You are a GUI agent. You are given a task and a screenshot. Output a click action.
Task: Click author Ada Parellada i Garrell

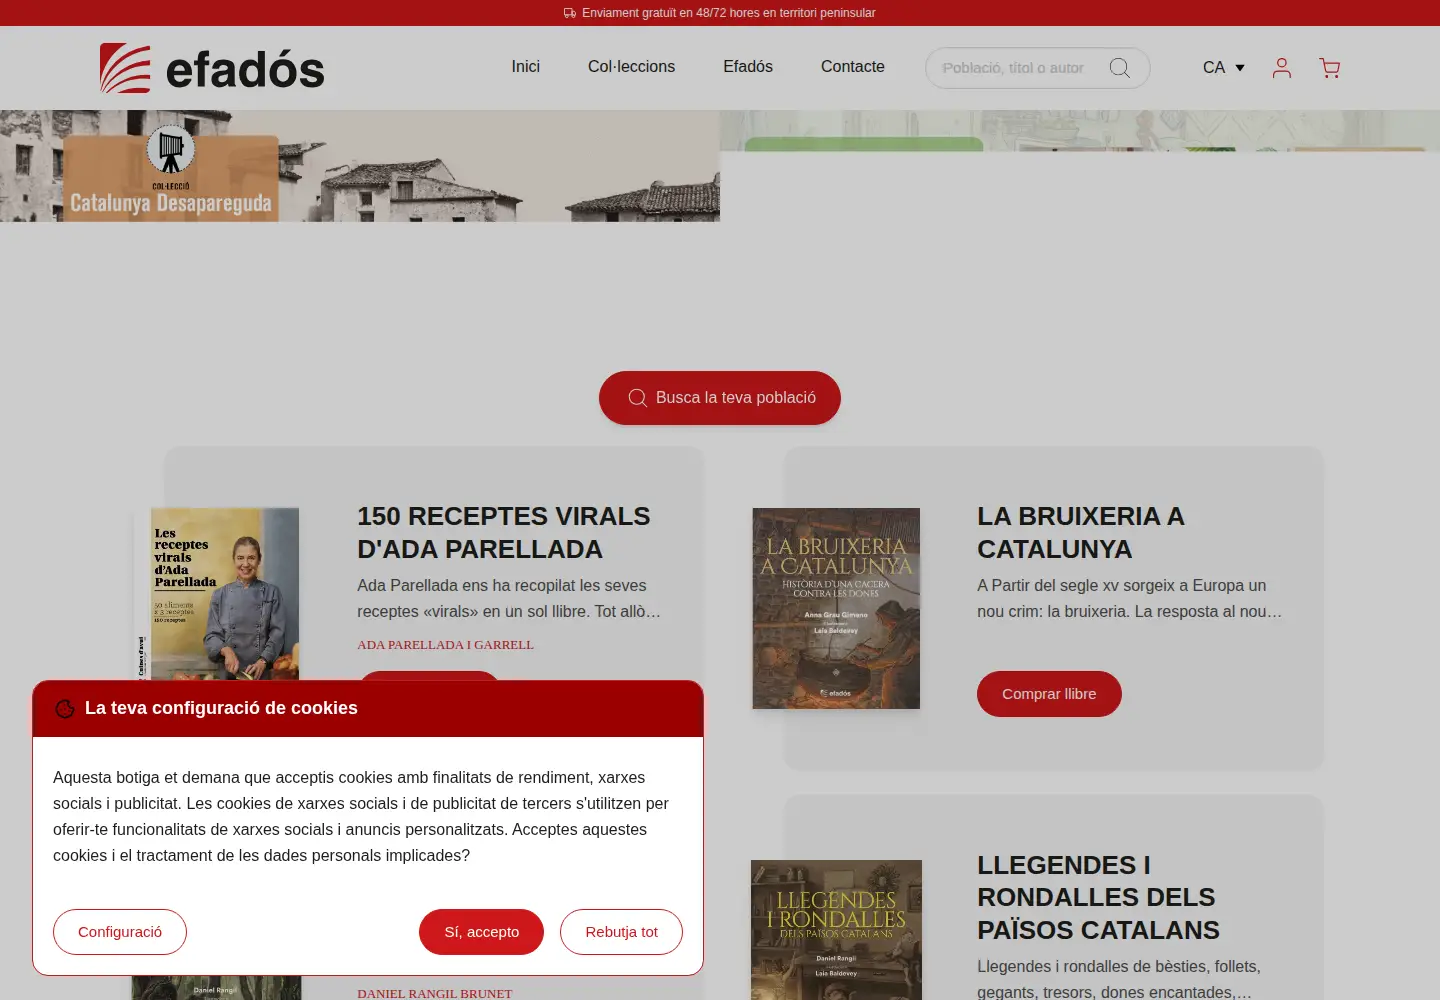446,645
